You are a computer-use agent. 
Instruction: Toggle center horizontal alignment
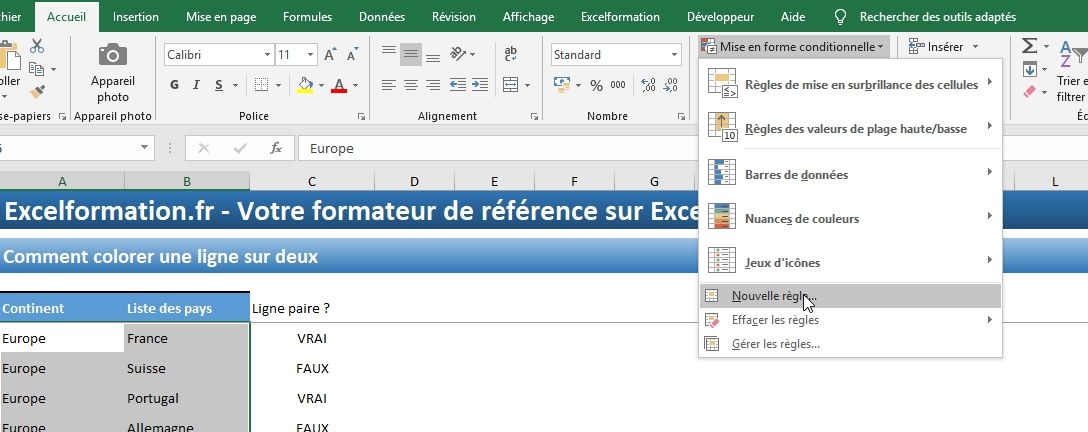(410, 85)
